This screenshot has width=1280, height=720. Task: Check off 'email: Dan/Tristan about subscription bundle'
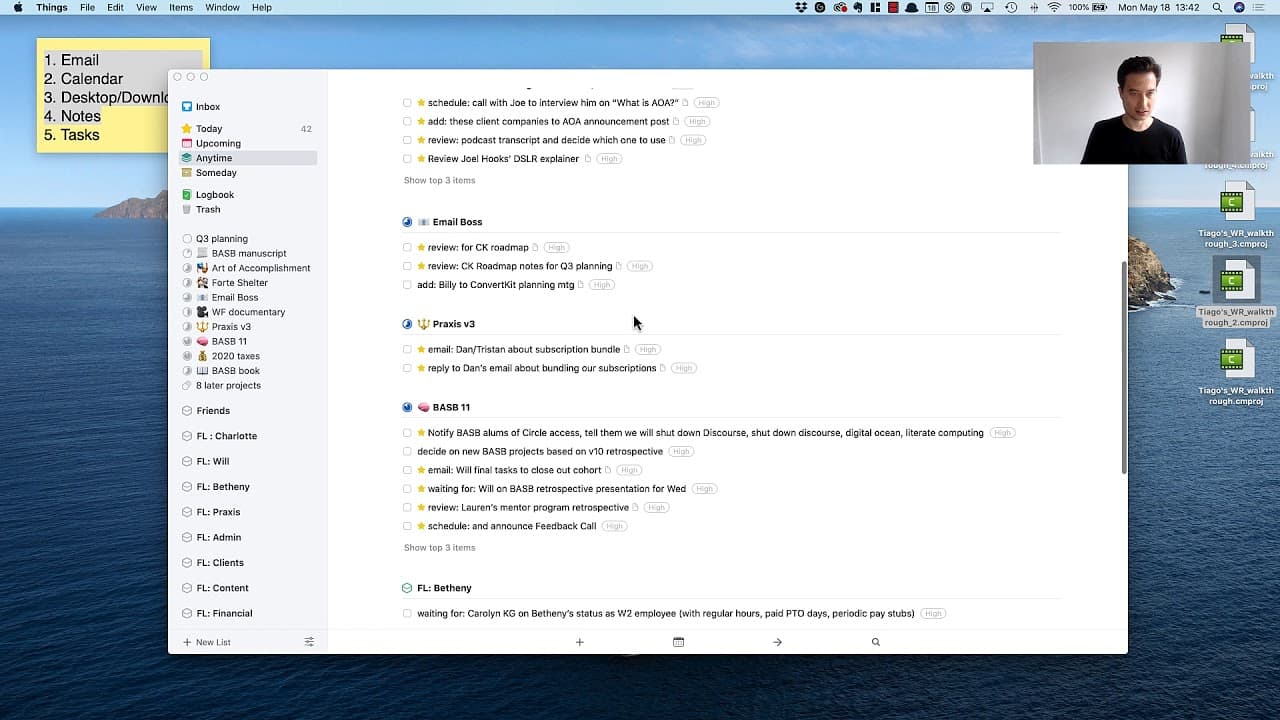407,350
